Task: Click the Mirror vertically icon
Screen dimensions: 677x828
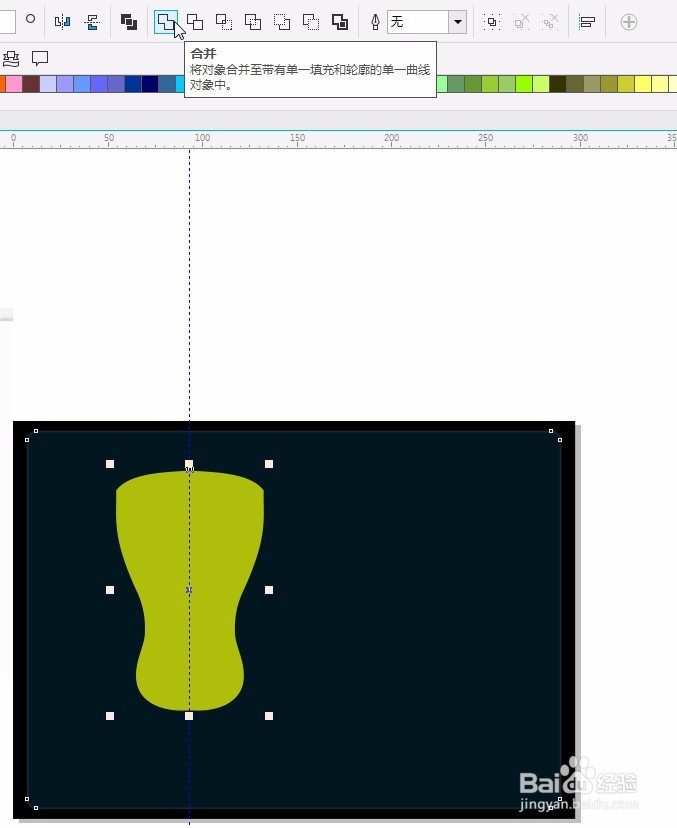Action: coord(92,22)
